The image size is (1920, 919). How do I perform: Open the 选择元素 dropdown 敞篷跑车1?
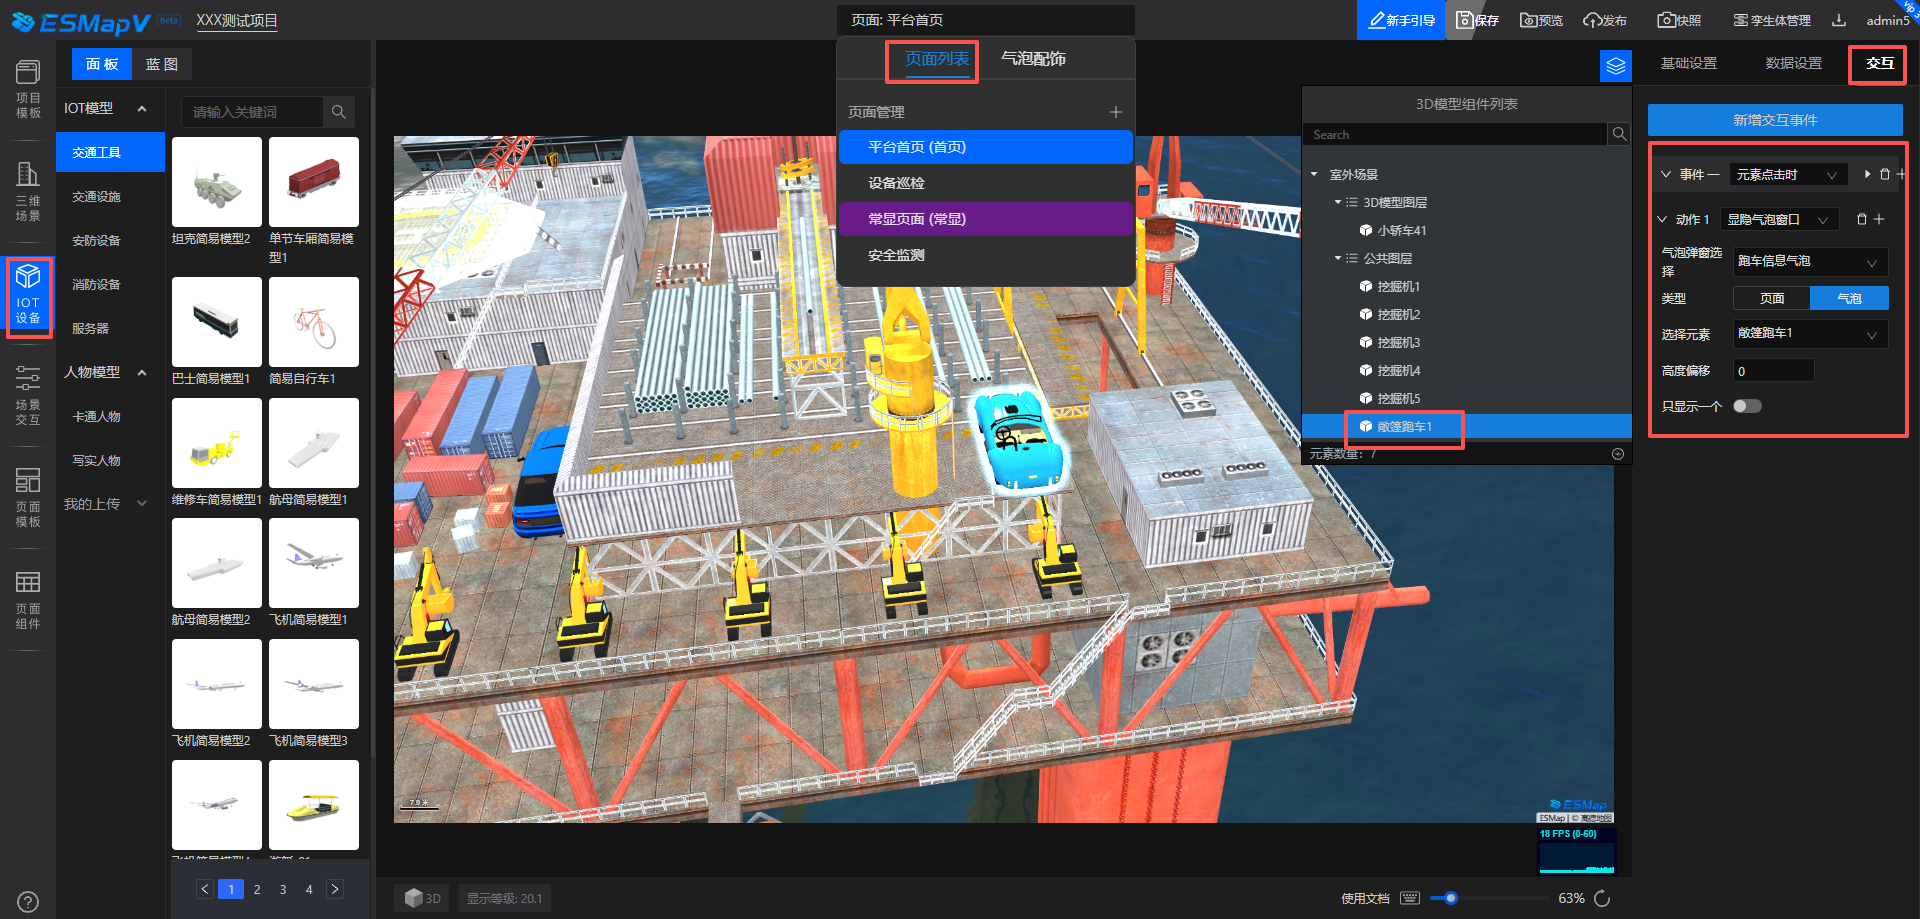(x=1811, y=333)
